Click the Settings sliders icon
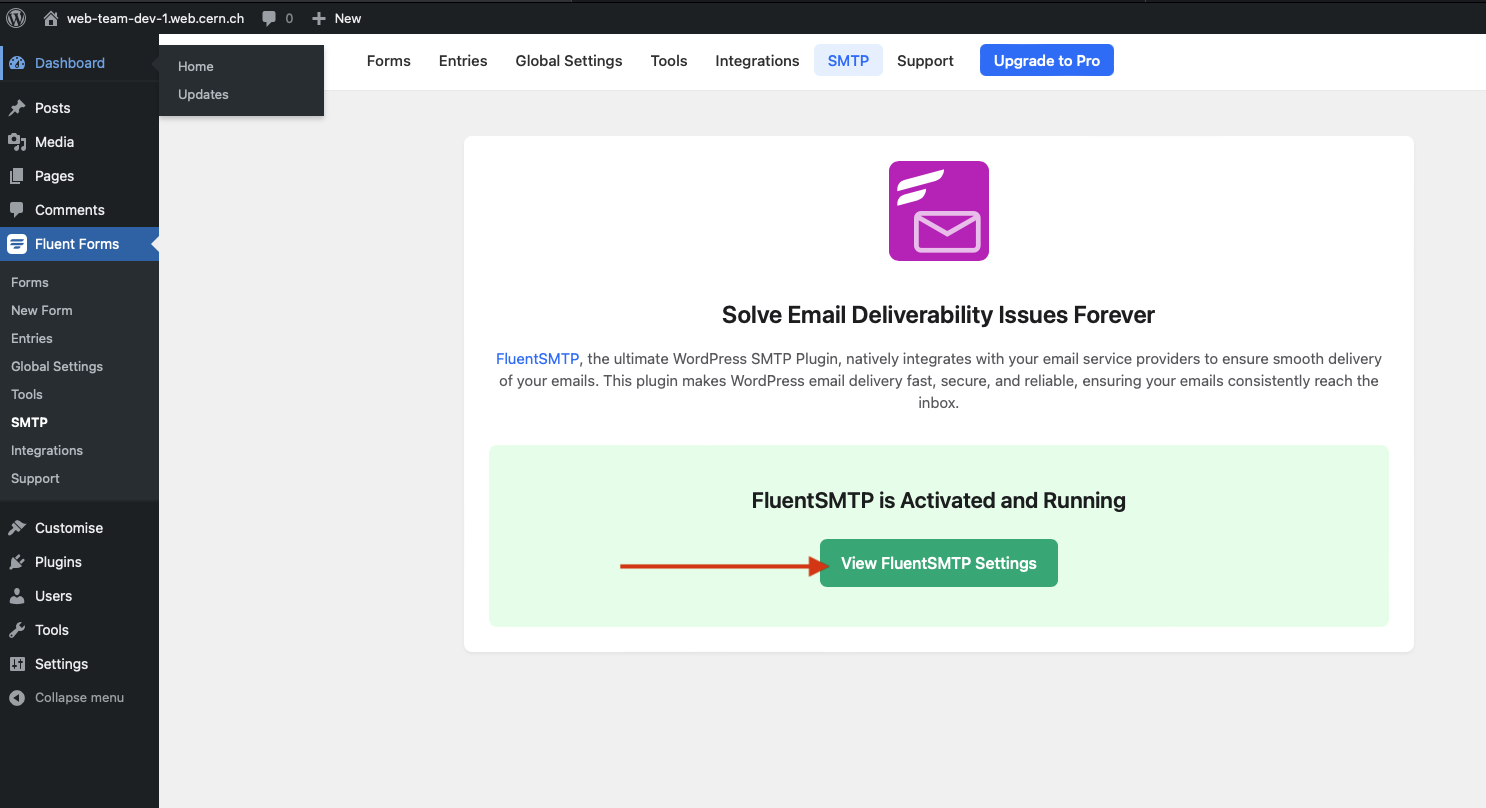Image resolution: width=1486 pixels, height=808 pixels. [x=17, y=664]
